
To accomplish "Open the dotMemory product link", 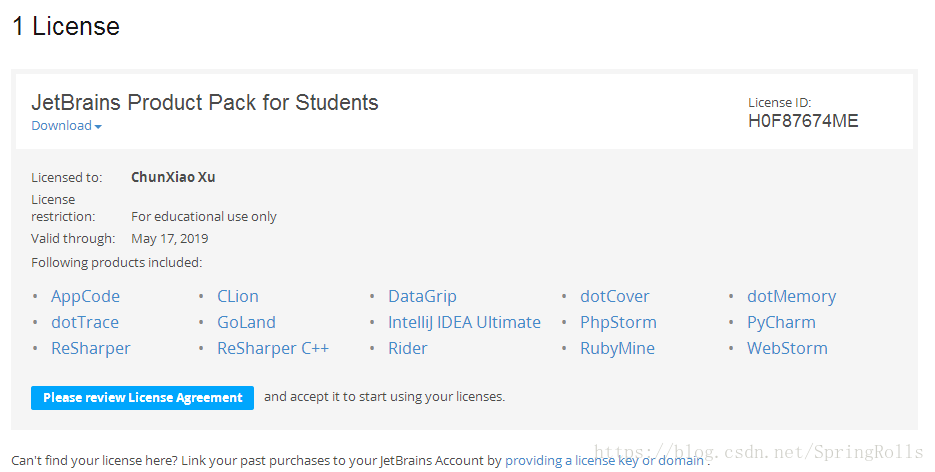I will (791, 296).
